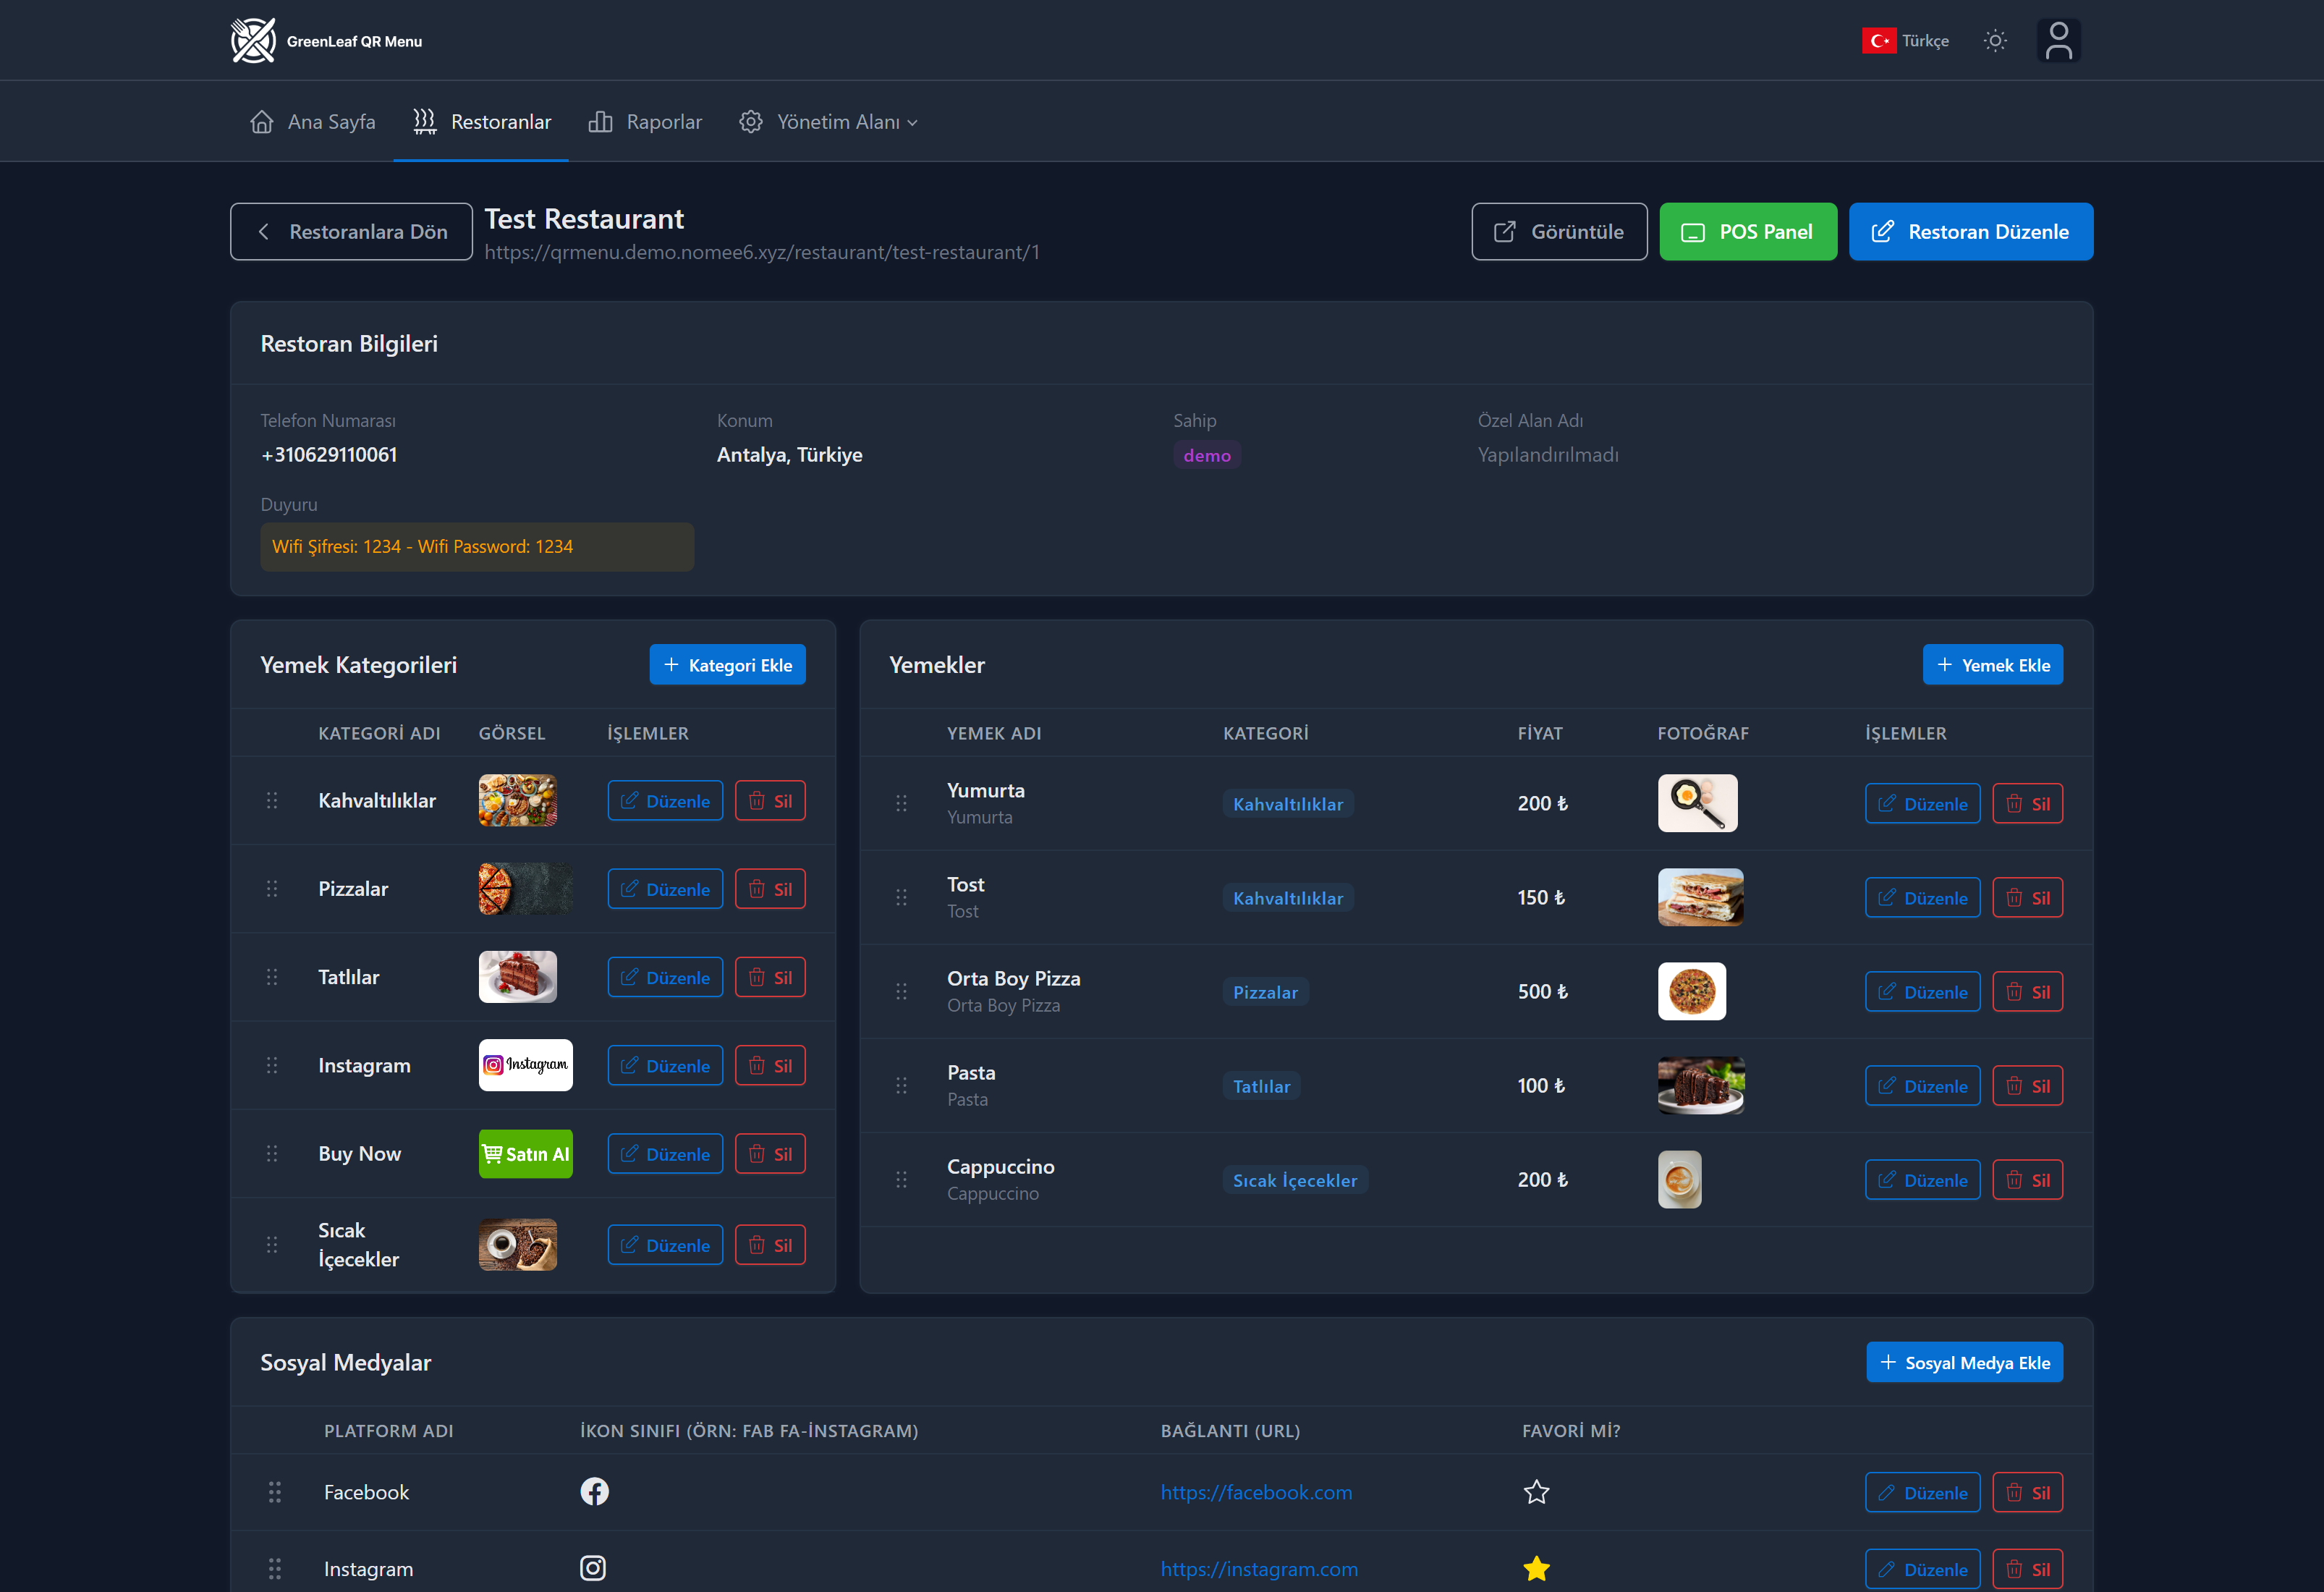Expand the Yönetim Alanı dropdown menu
Image resolution: width=2324 pixels, height=1592 pixels.
(x=829, y=122)
